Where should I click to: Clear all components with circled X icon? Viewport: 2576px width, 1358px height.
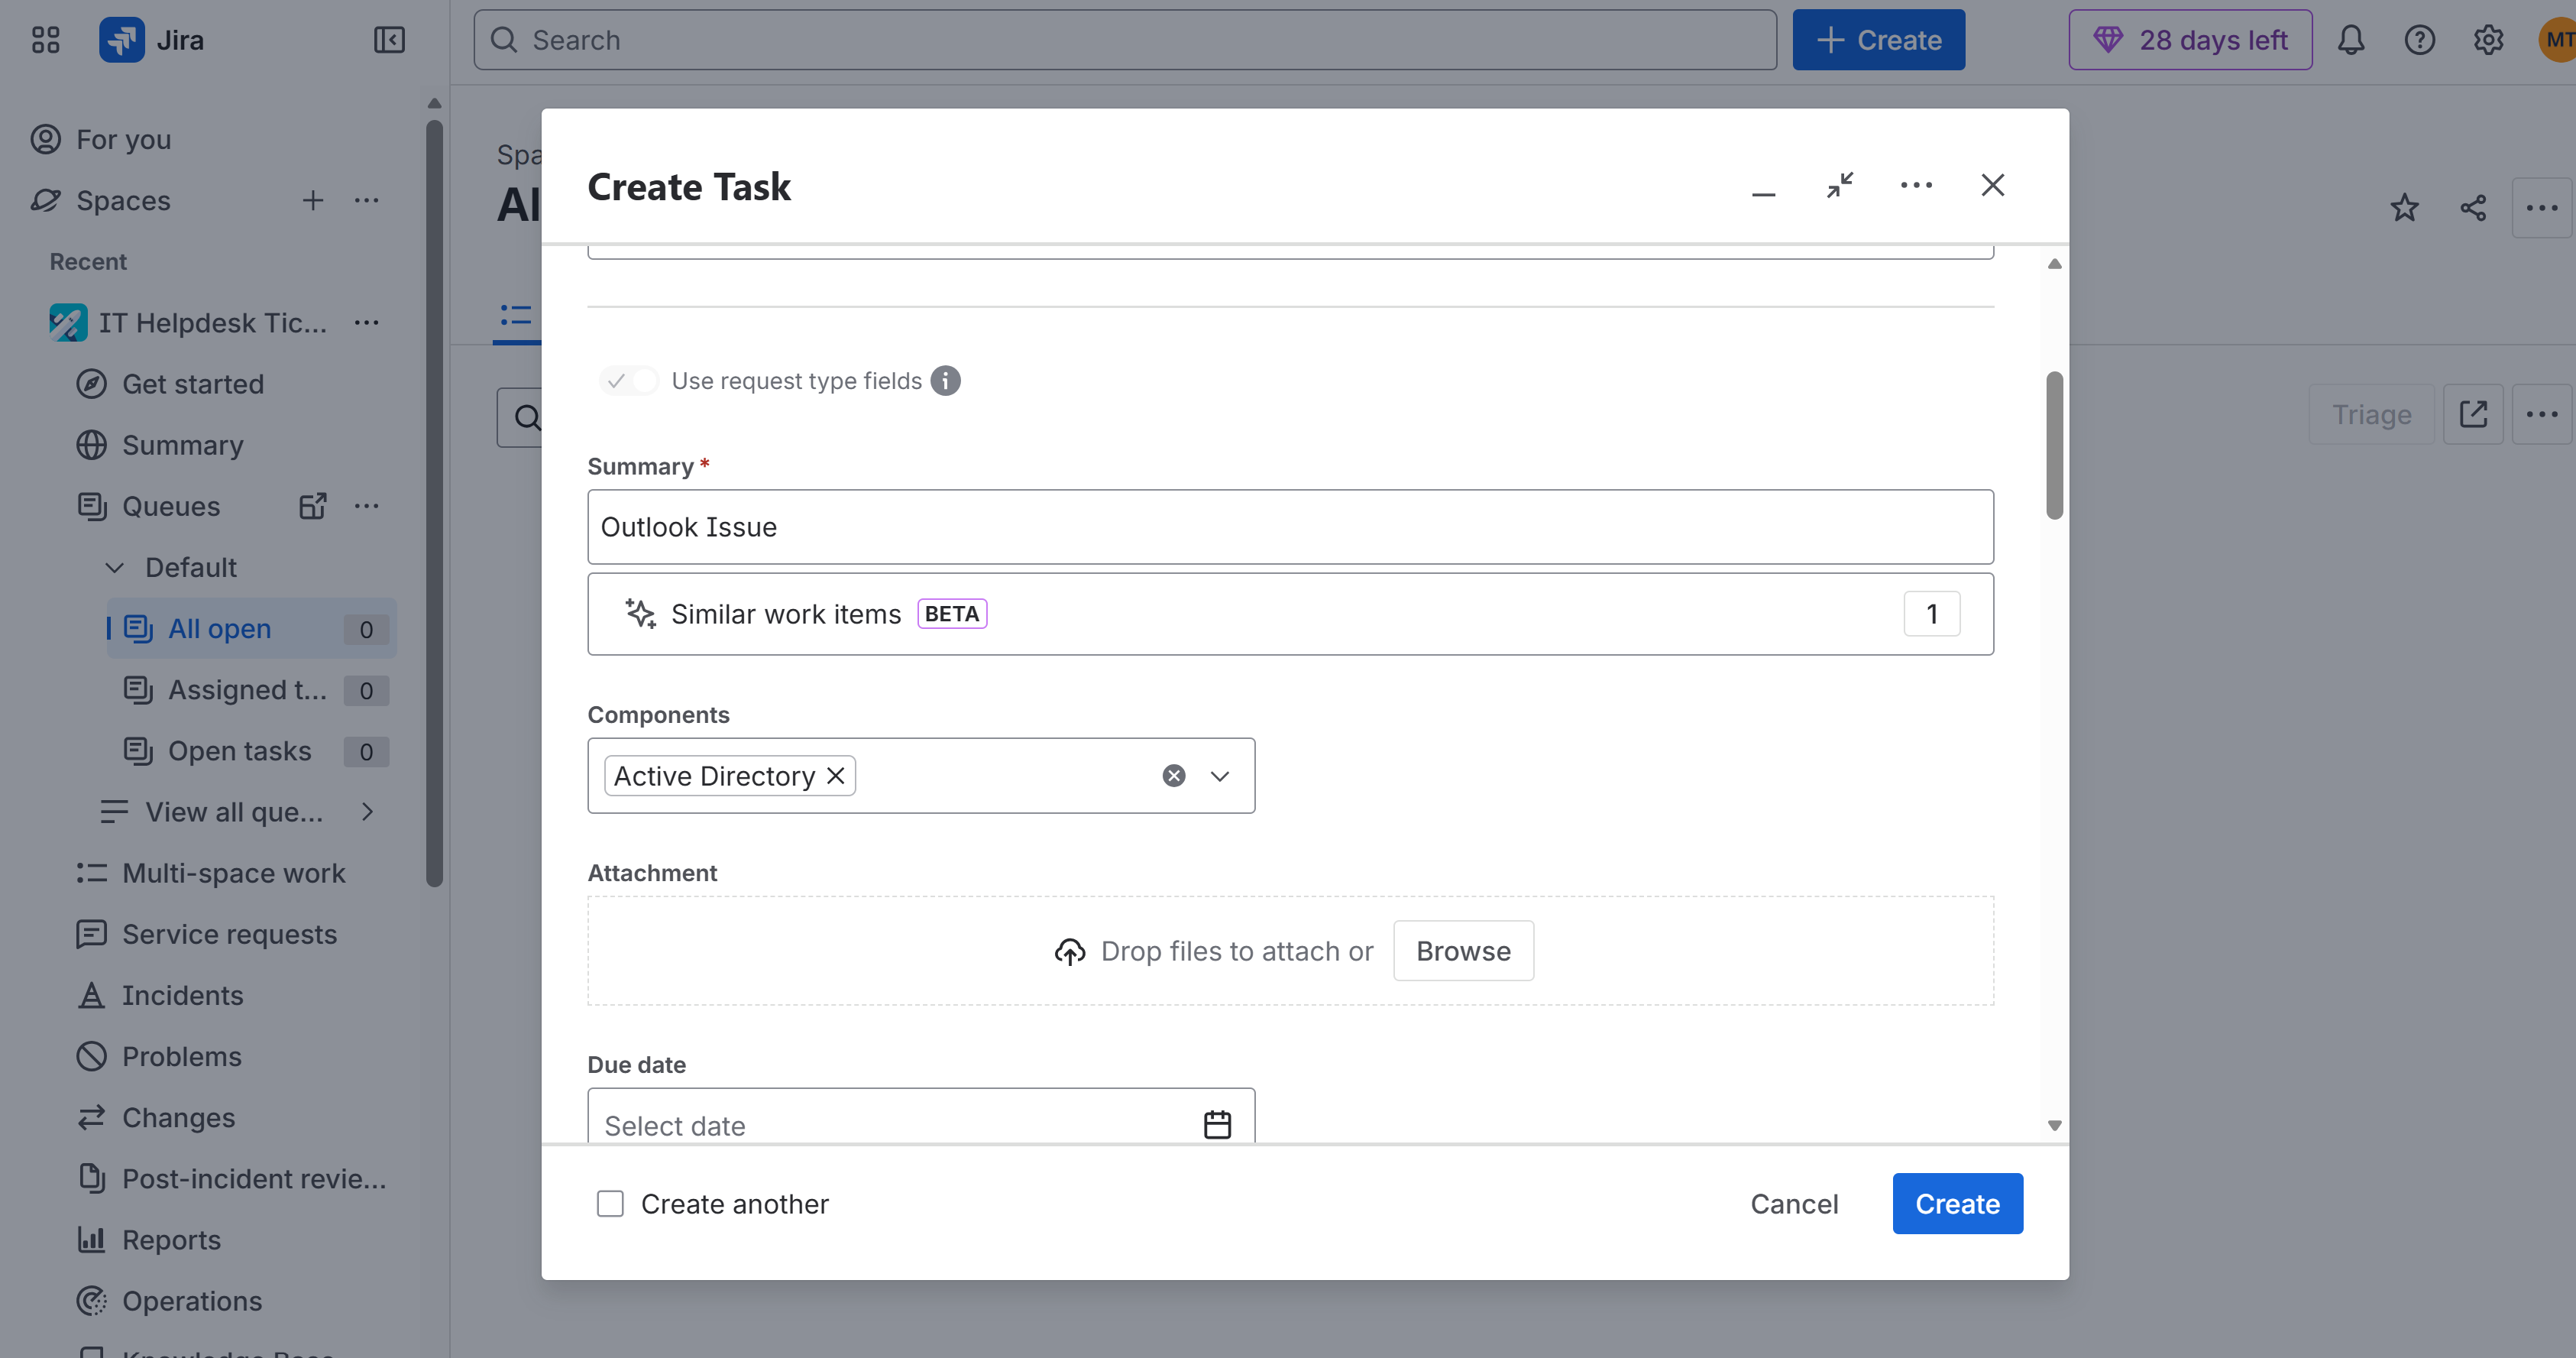[1174, 776]
